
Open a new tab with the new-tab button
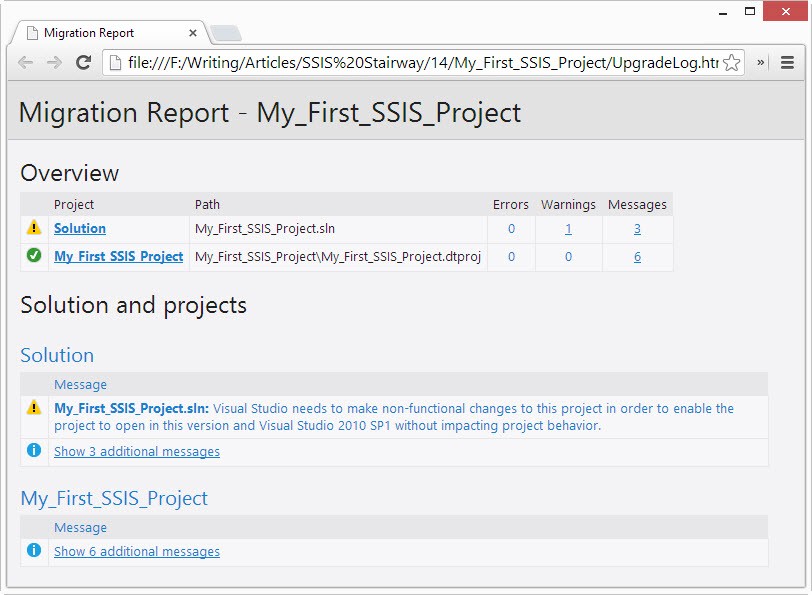click(227, 34)
